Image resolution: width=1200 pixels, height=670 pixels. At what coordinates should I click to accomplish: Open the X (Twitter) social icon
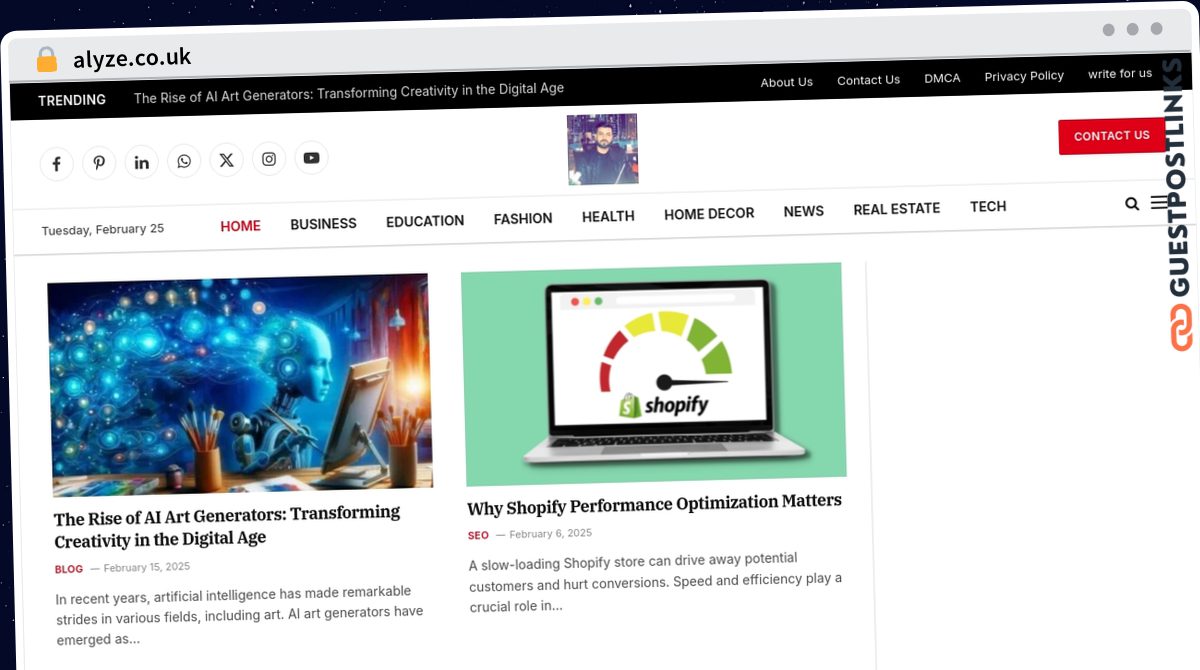(x=227, y=159)
